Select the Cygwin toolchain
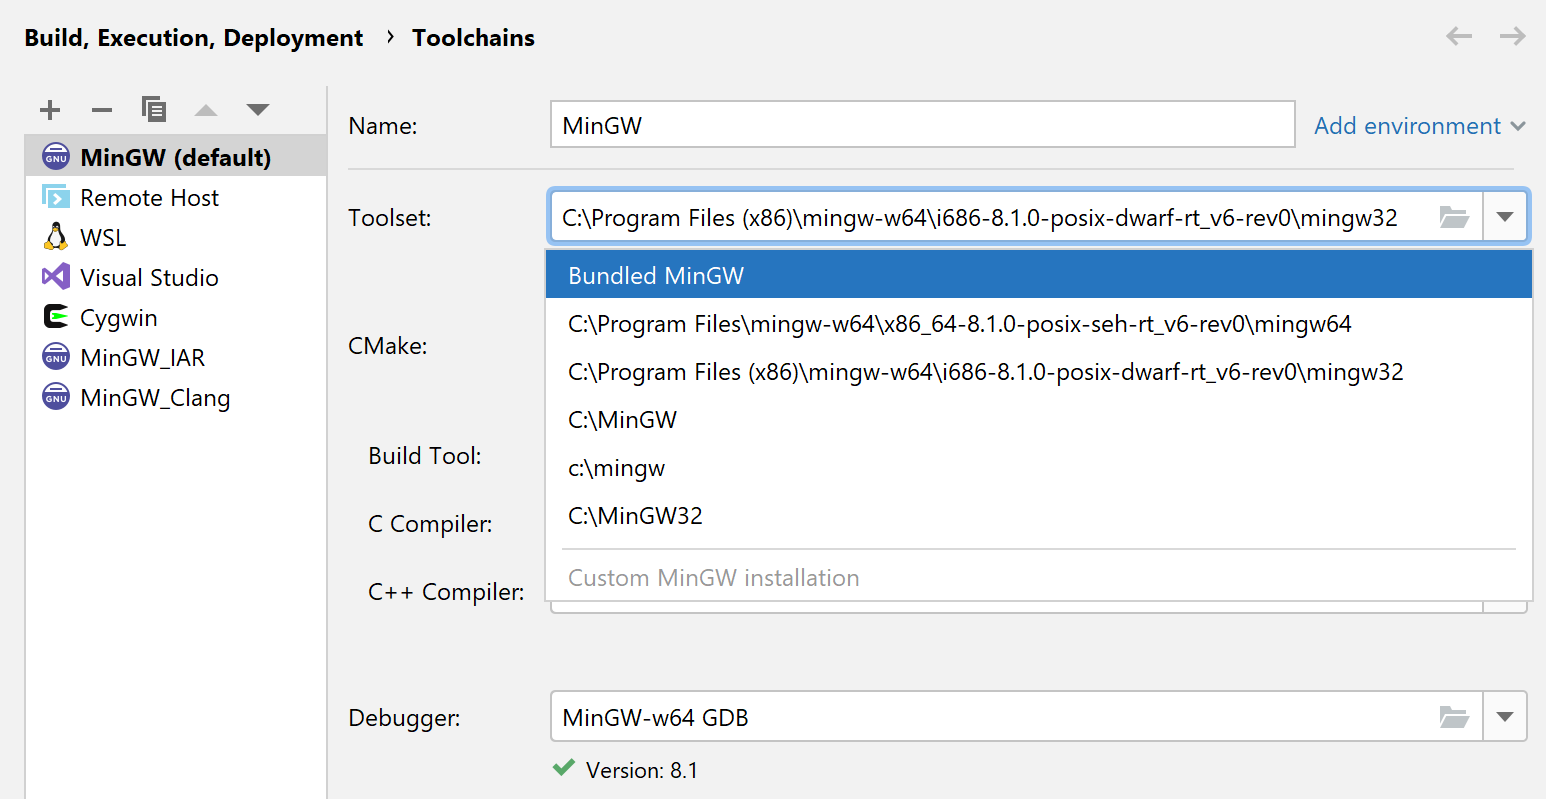 click(x=119, y=318)
